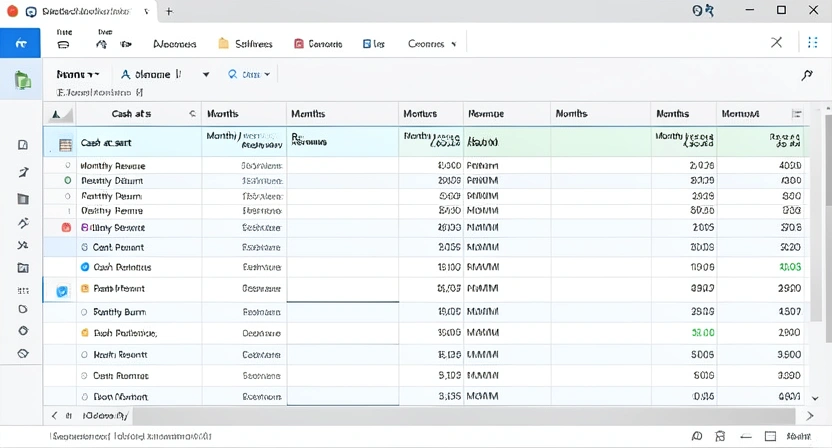This screenshot has height=448, width=832.
Task: Select the radio circle in the last visible row
Action: pyautogui.click(x=84, y=397)
